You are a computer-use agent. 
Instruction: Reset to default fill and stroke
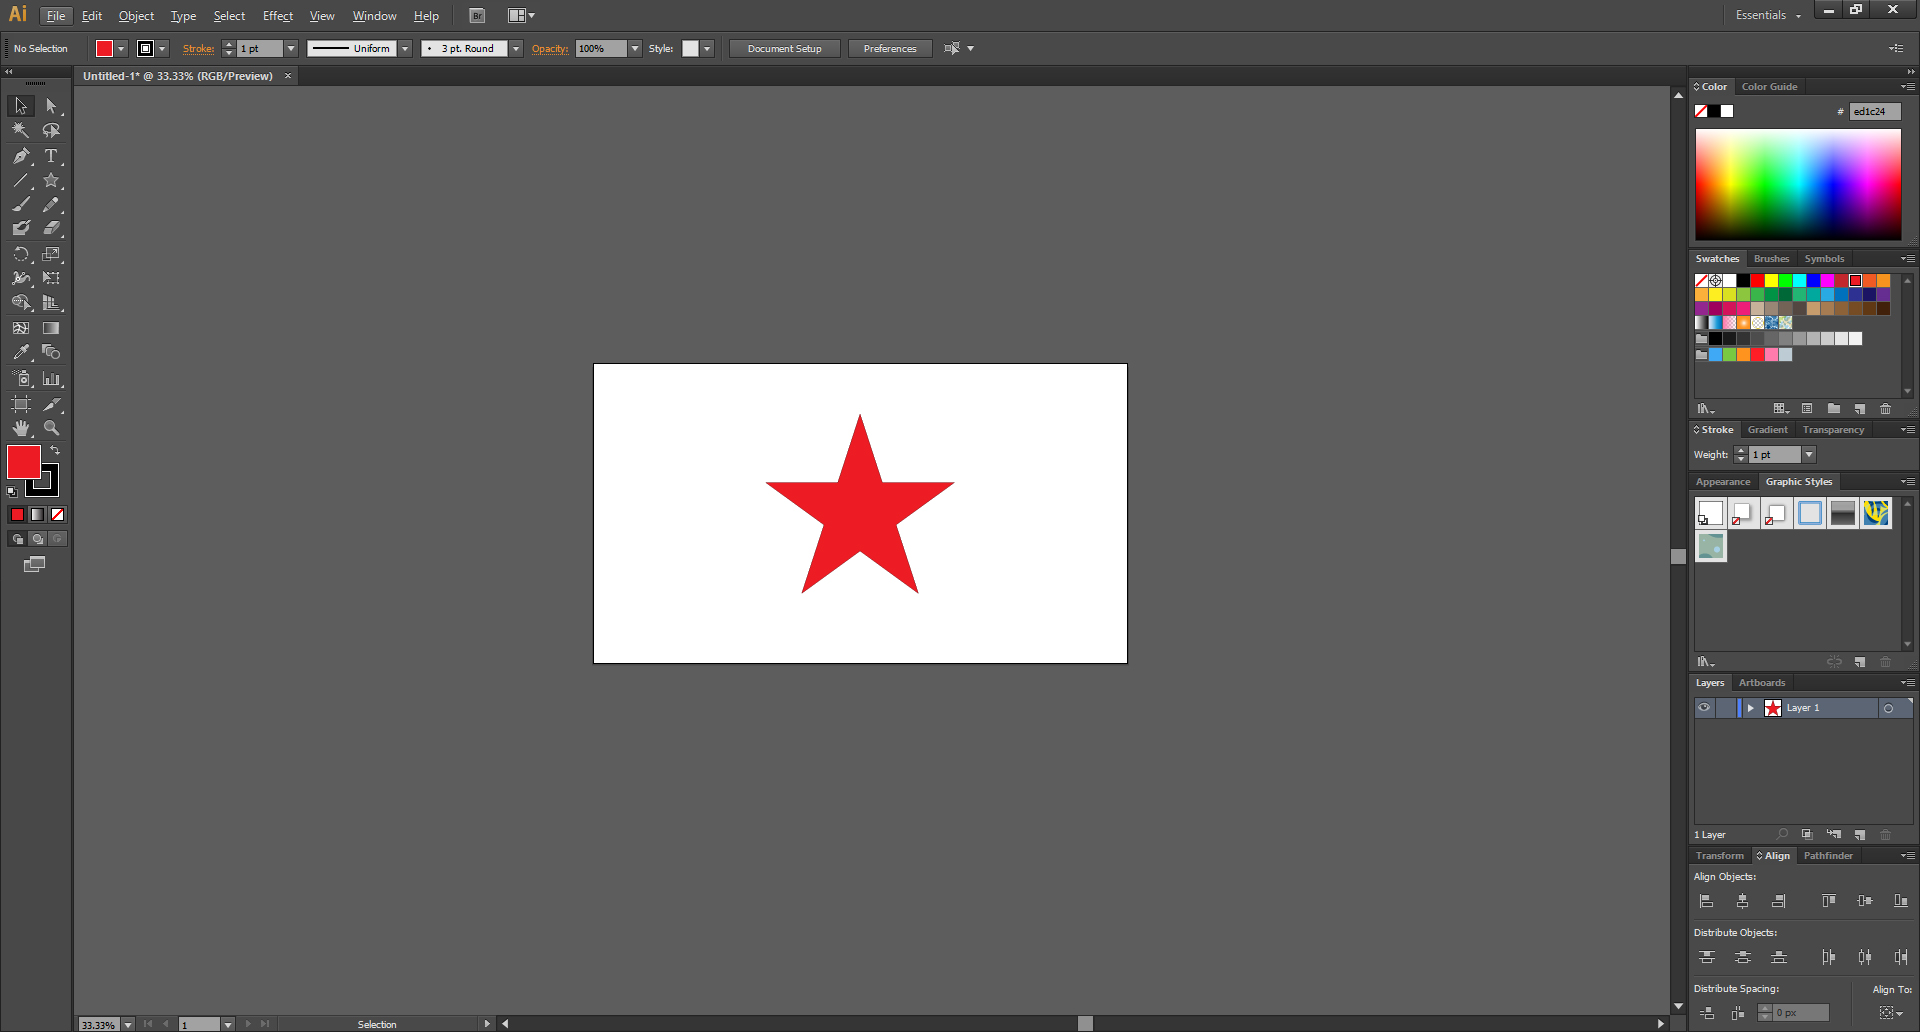[12, 491]
